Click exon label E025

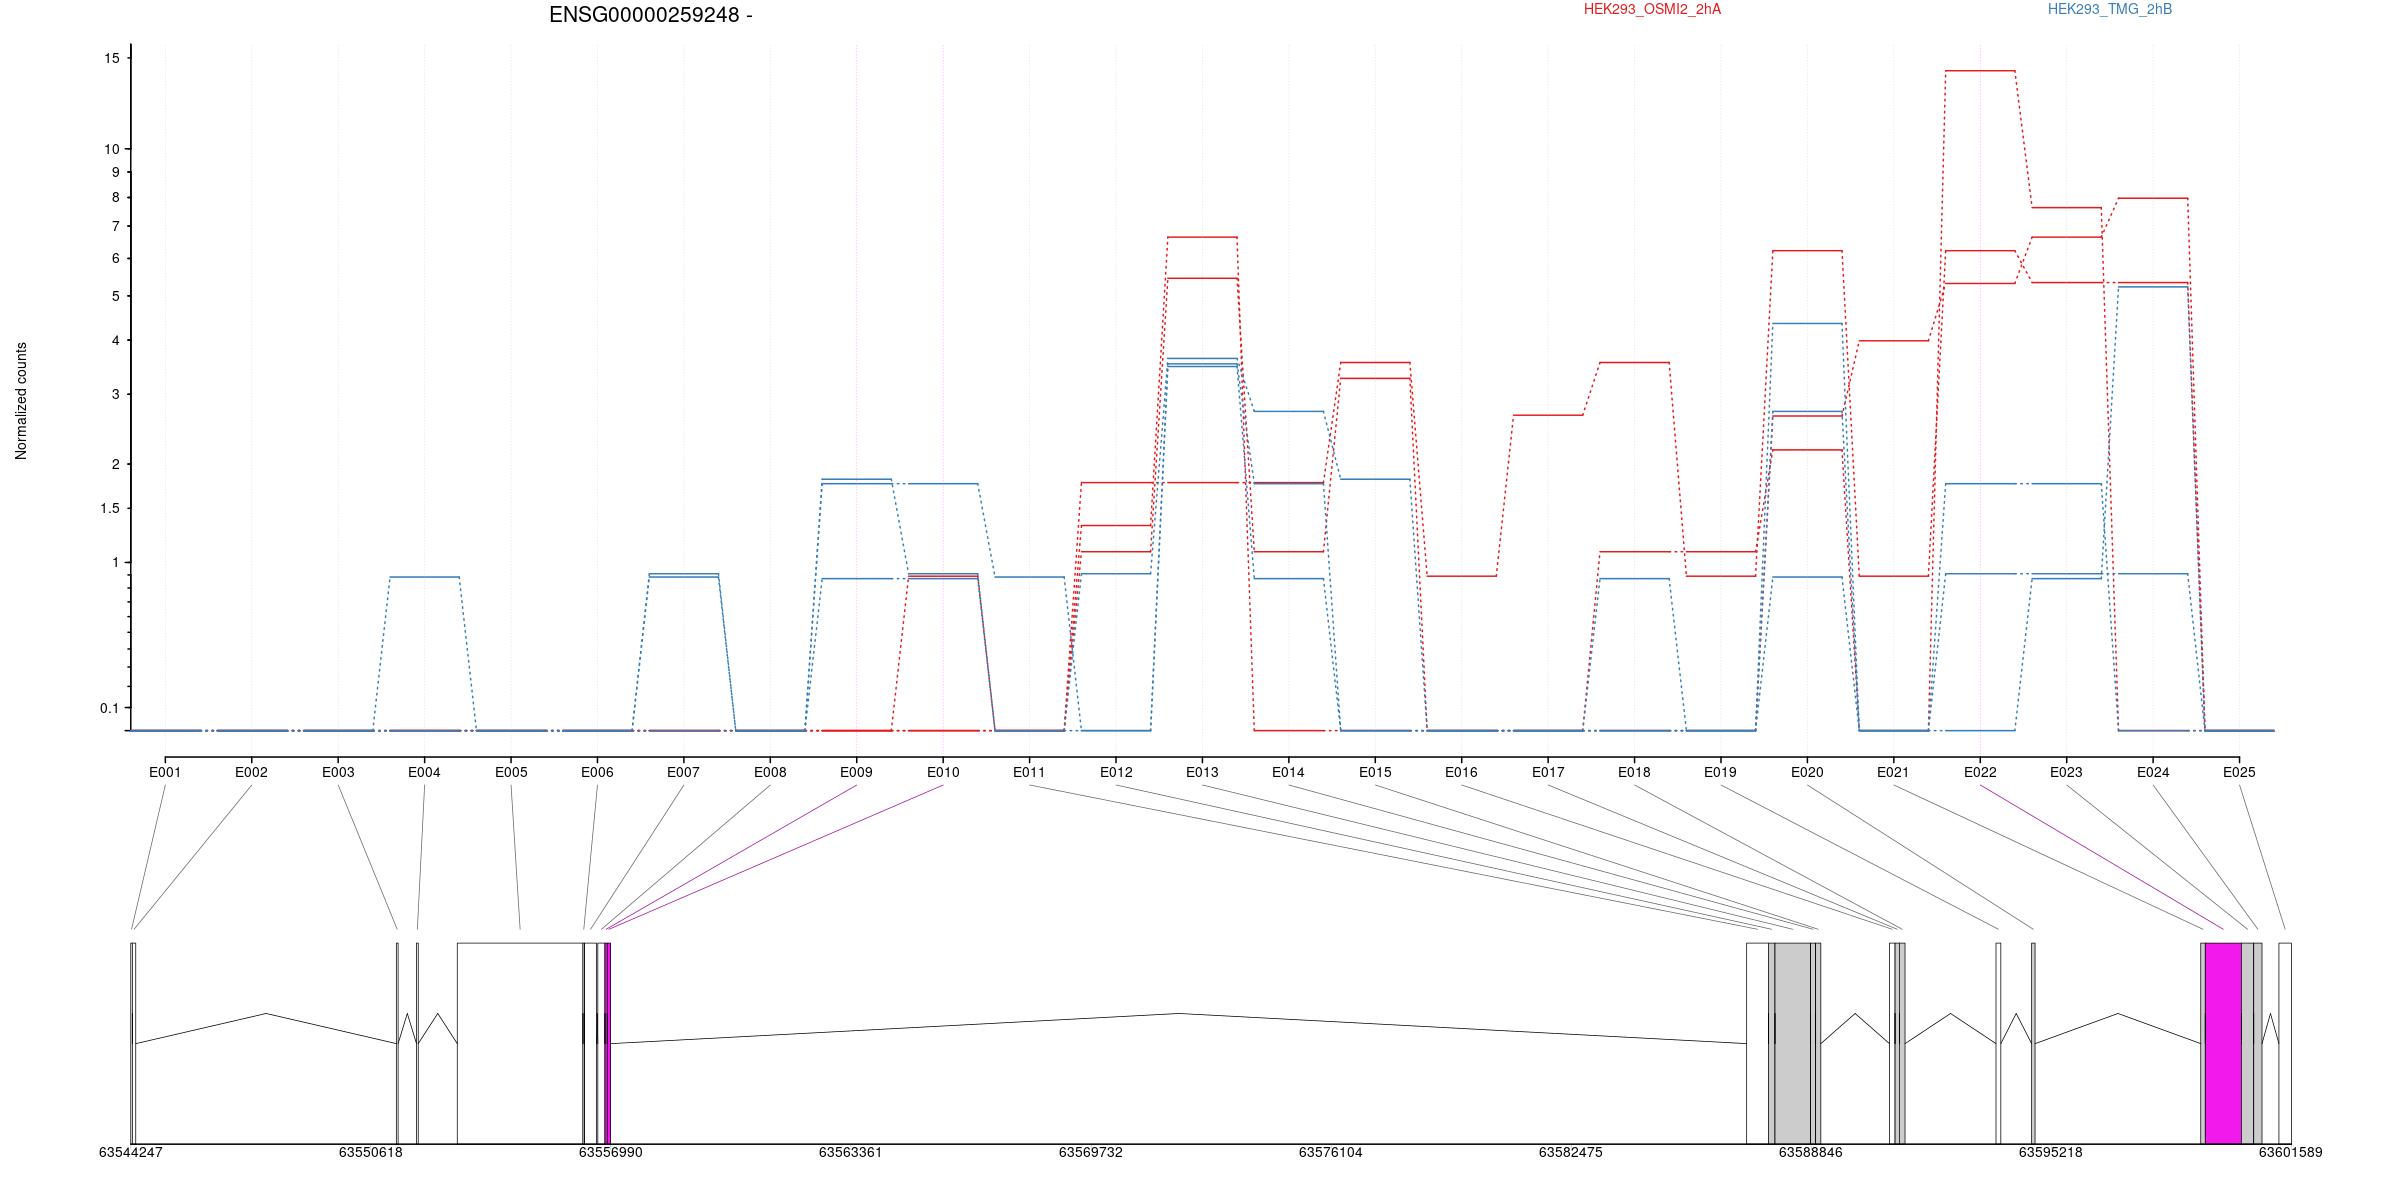coord(2239,772)
